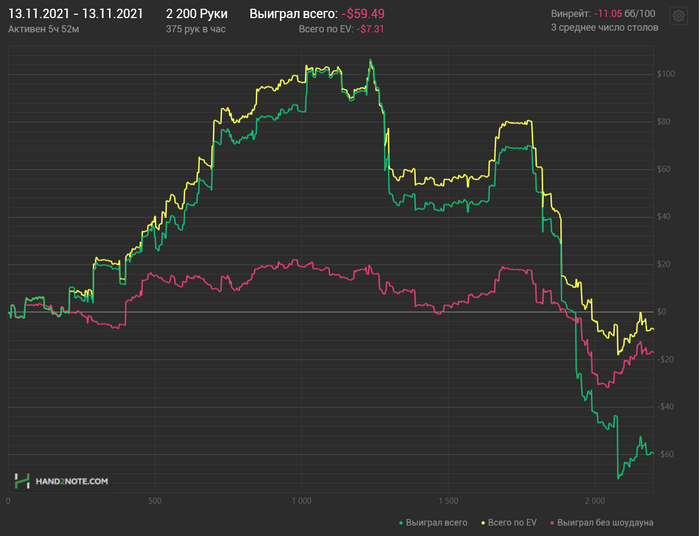The height and width of the screenshot is (536, 700).
Task: Click the 'Активен 5ч 52м' active time text
Action: pos(44,29)
